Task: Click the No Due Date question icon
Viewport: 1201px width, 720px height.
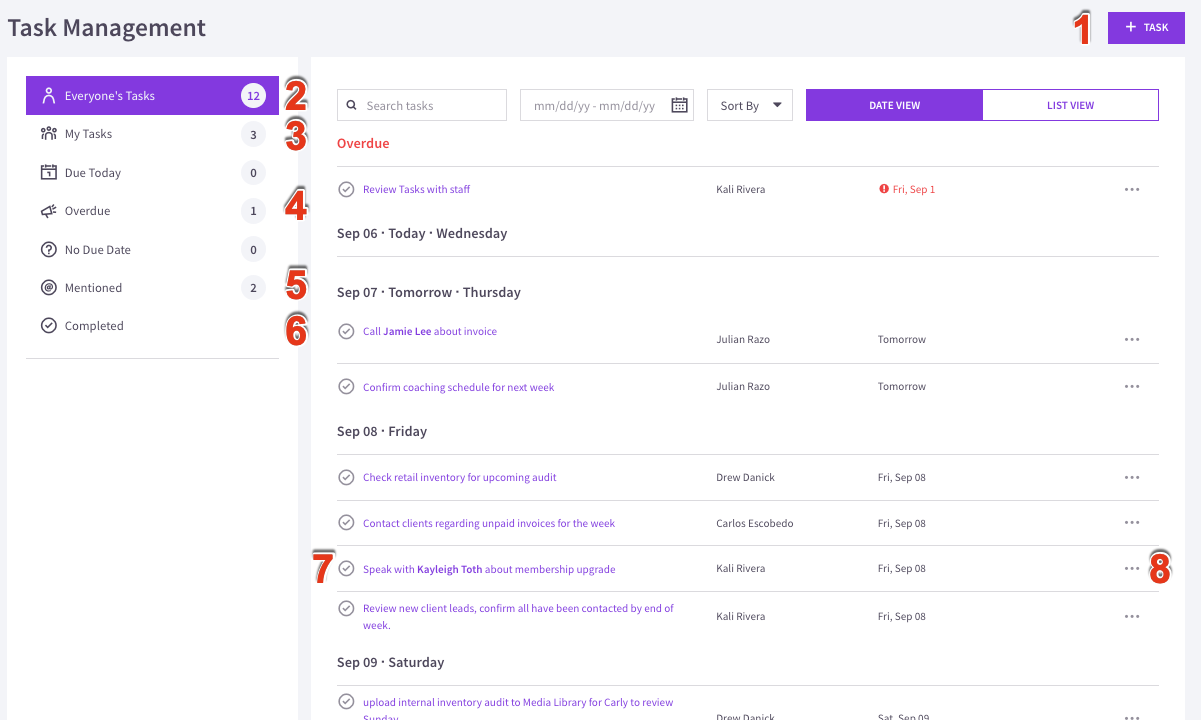Action: (48, 249)
